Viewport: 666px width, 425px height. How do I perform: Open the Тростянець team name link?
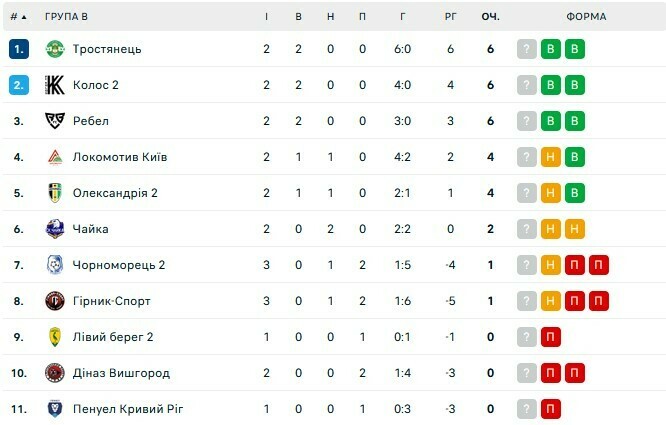107,49
